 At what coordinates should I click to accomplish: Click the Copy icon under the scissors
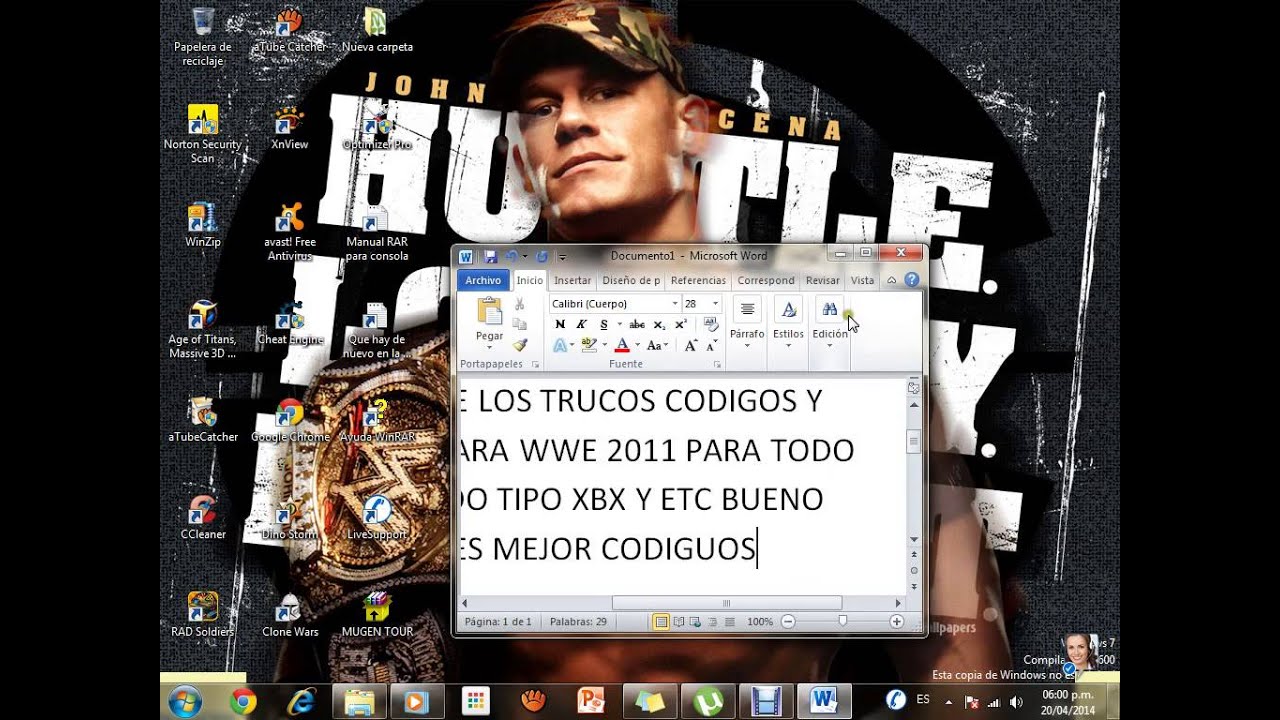[519, 324]
